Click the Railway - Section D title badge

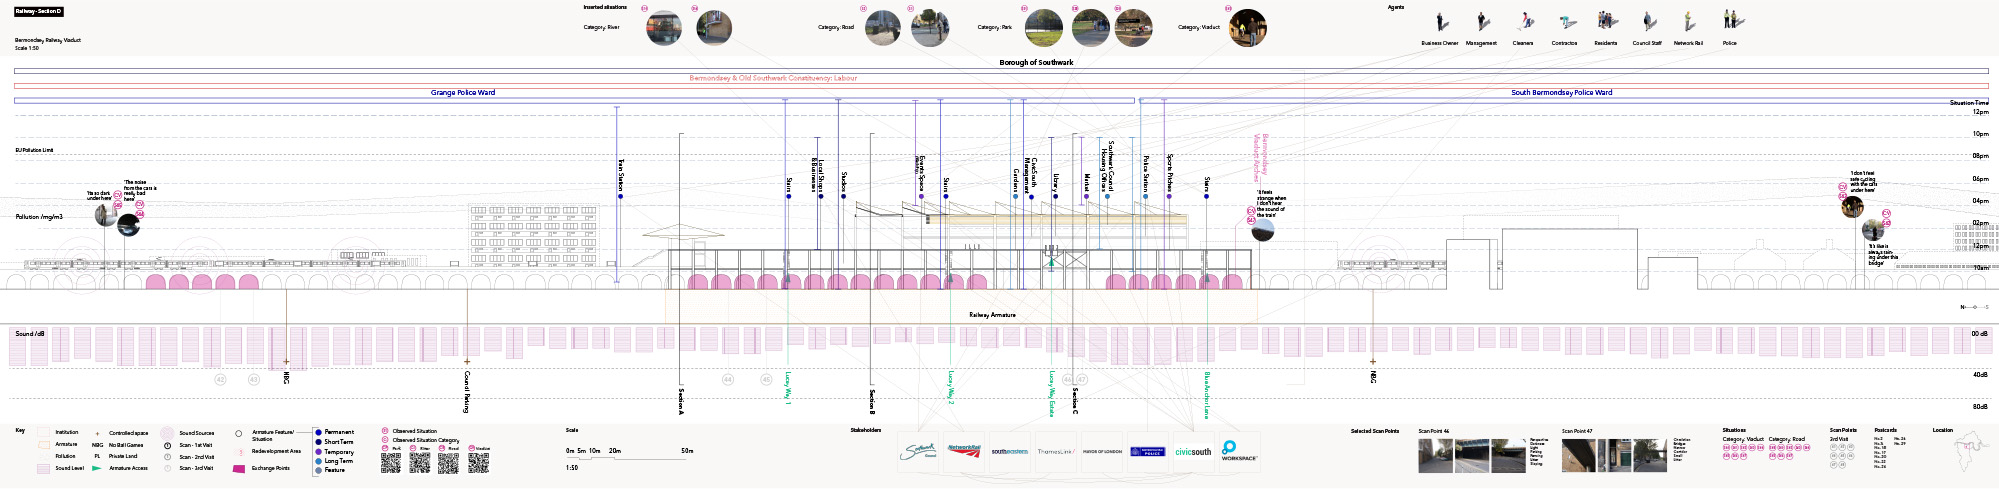[39, 11]
